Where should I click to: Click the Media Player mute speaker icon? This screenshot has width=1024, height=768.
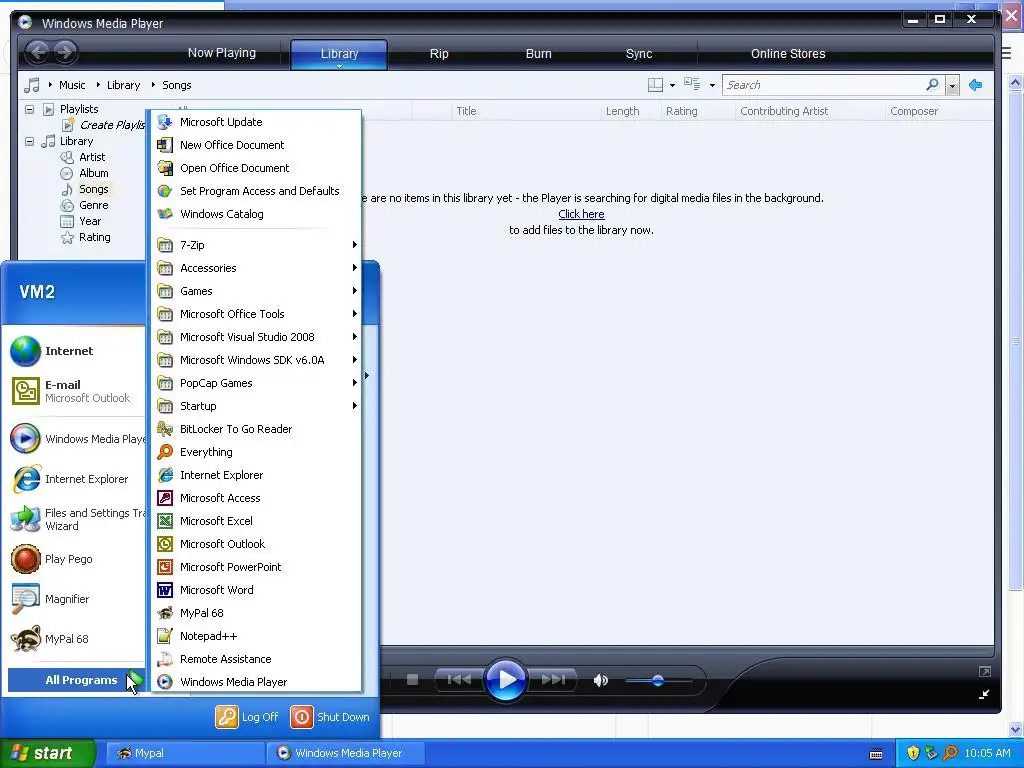pyautogui.click(x=600, y=680)
